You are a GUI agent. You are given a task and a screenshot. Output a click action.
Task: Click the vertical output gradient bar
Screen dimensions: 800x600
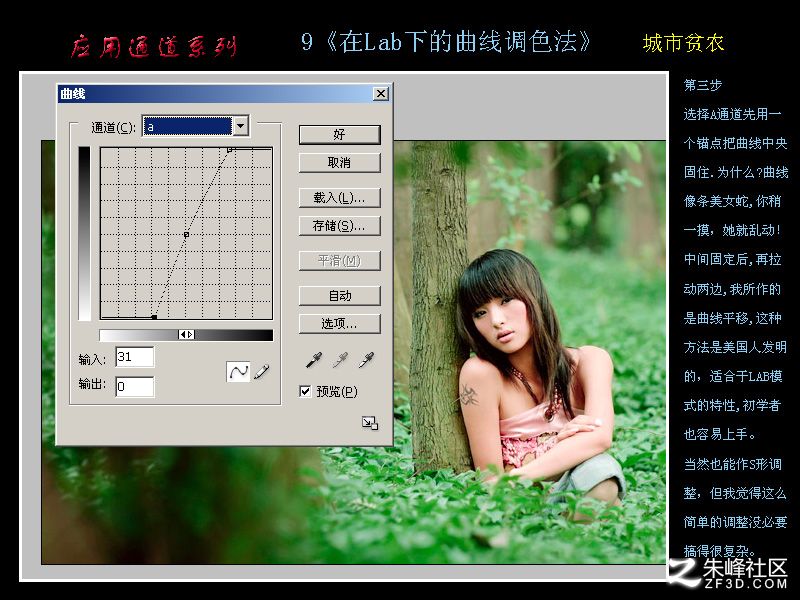click(x=84, y=233)
